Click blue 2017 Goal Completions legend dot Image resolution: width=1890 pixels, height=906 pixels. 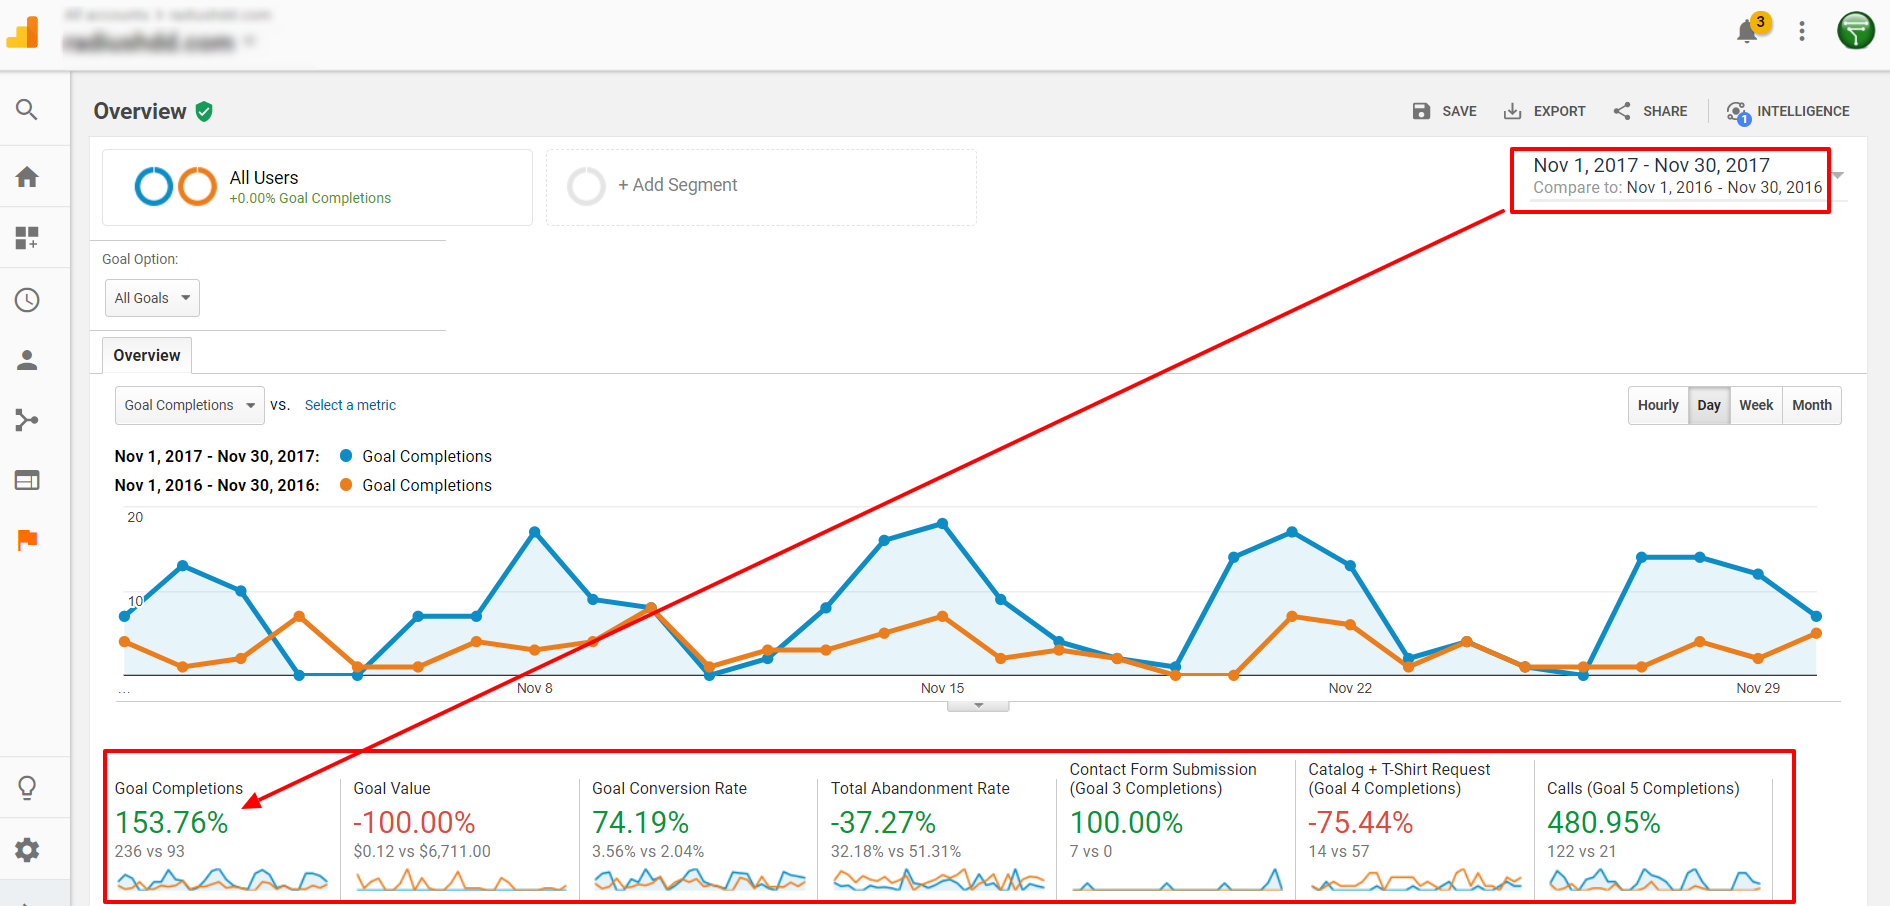click(346, 456)
